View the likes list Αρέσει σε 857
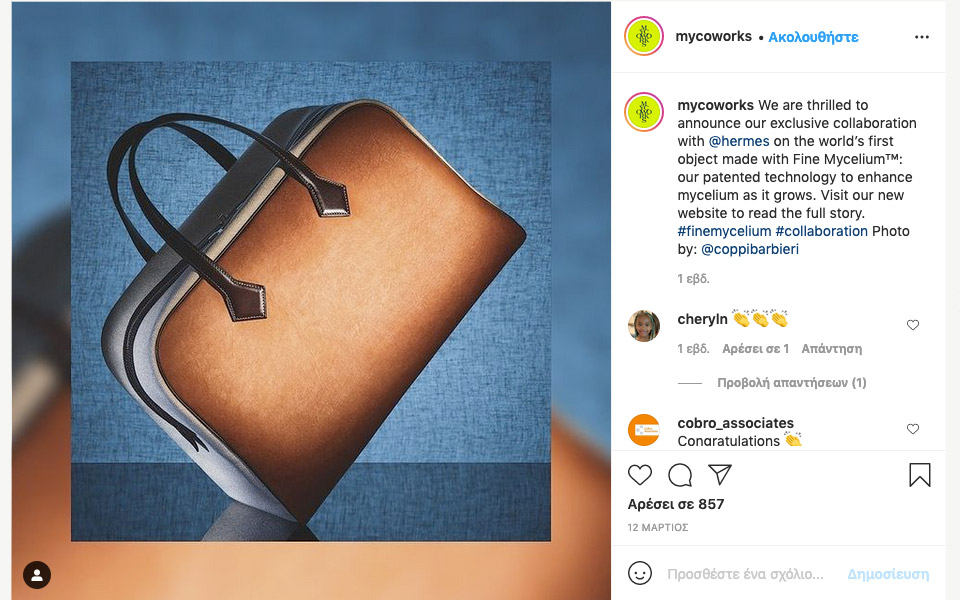The image size is (960, 600). (676, 504)
